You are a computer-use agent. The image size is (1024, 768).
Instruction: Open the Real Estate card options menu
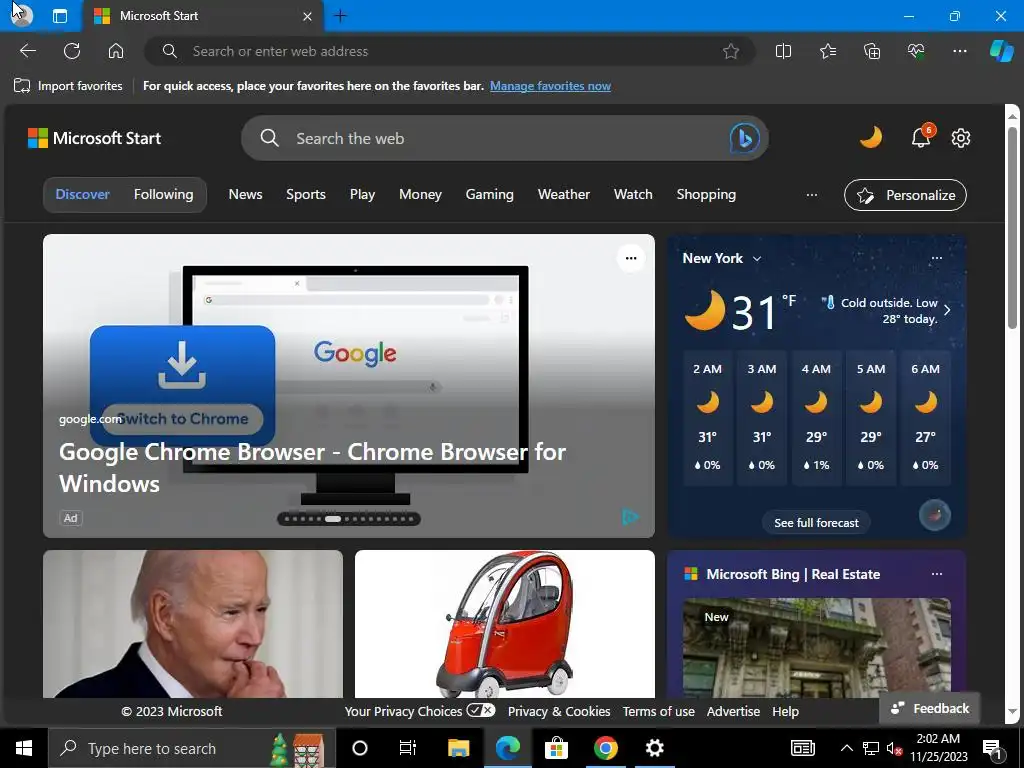tap(936, 574)
